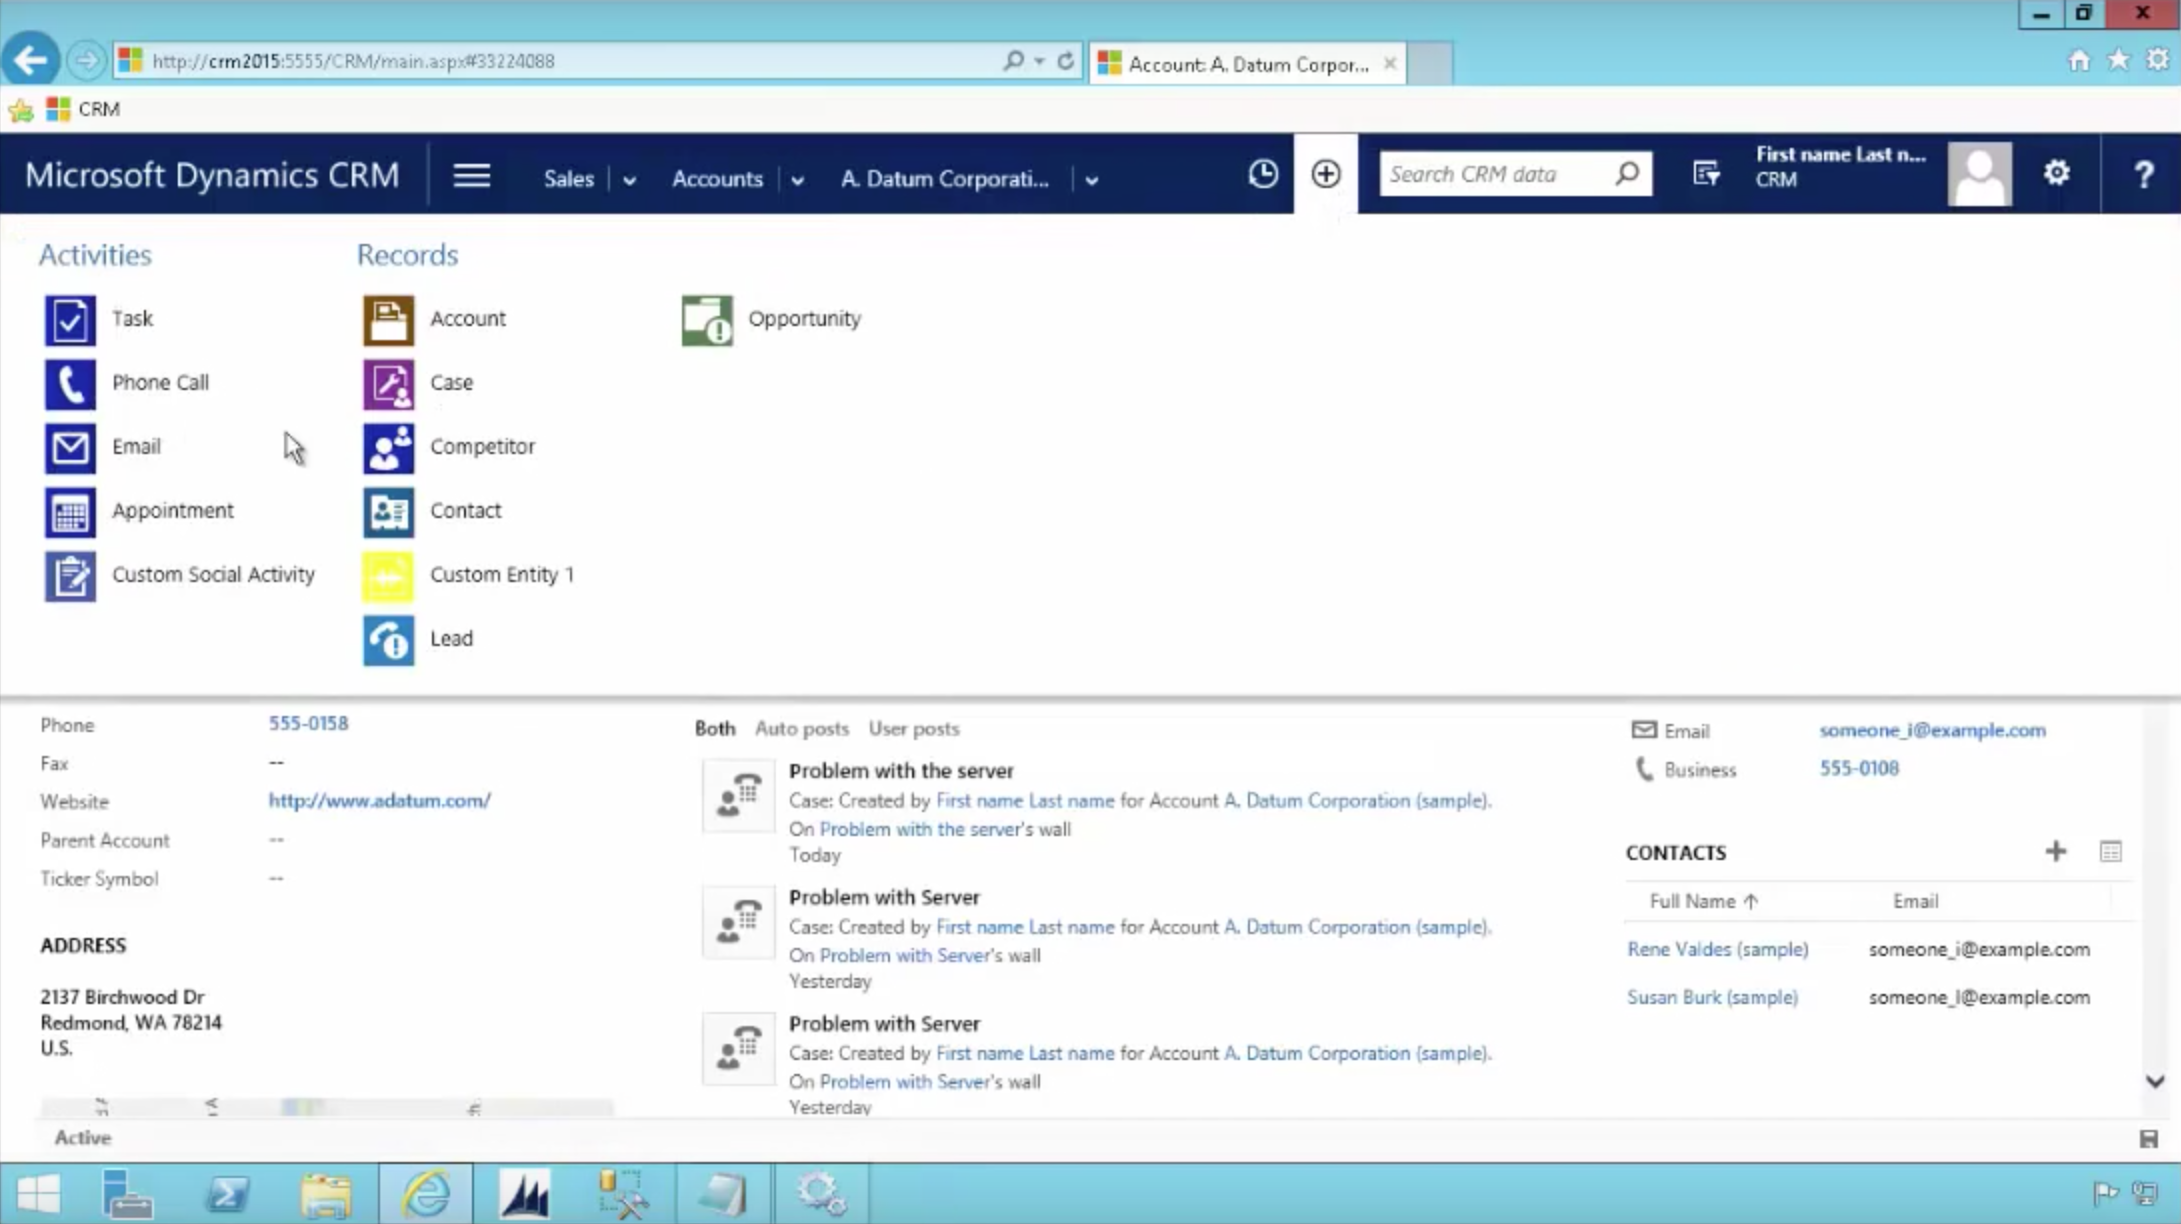The height and width of the screenshot is (1224, 2181).
Task: Open Advanced Find icon
Action: (x=1706, y=174)
